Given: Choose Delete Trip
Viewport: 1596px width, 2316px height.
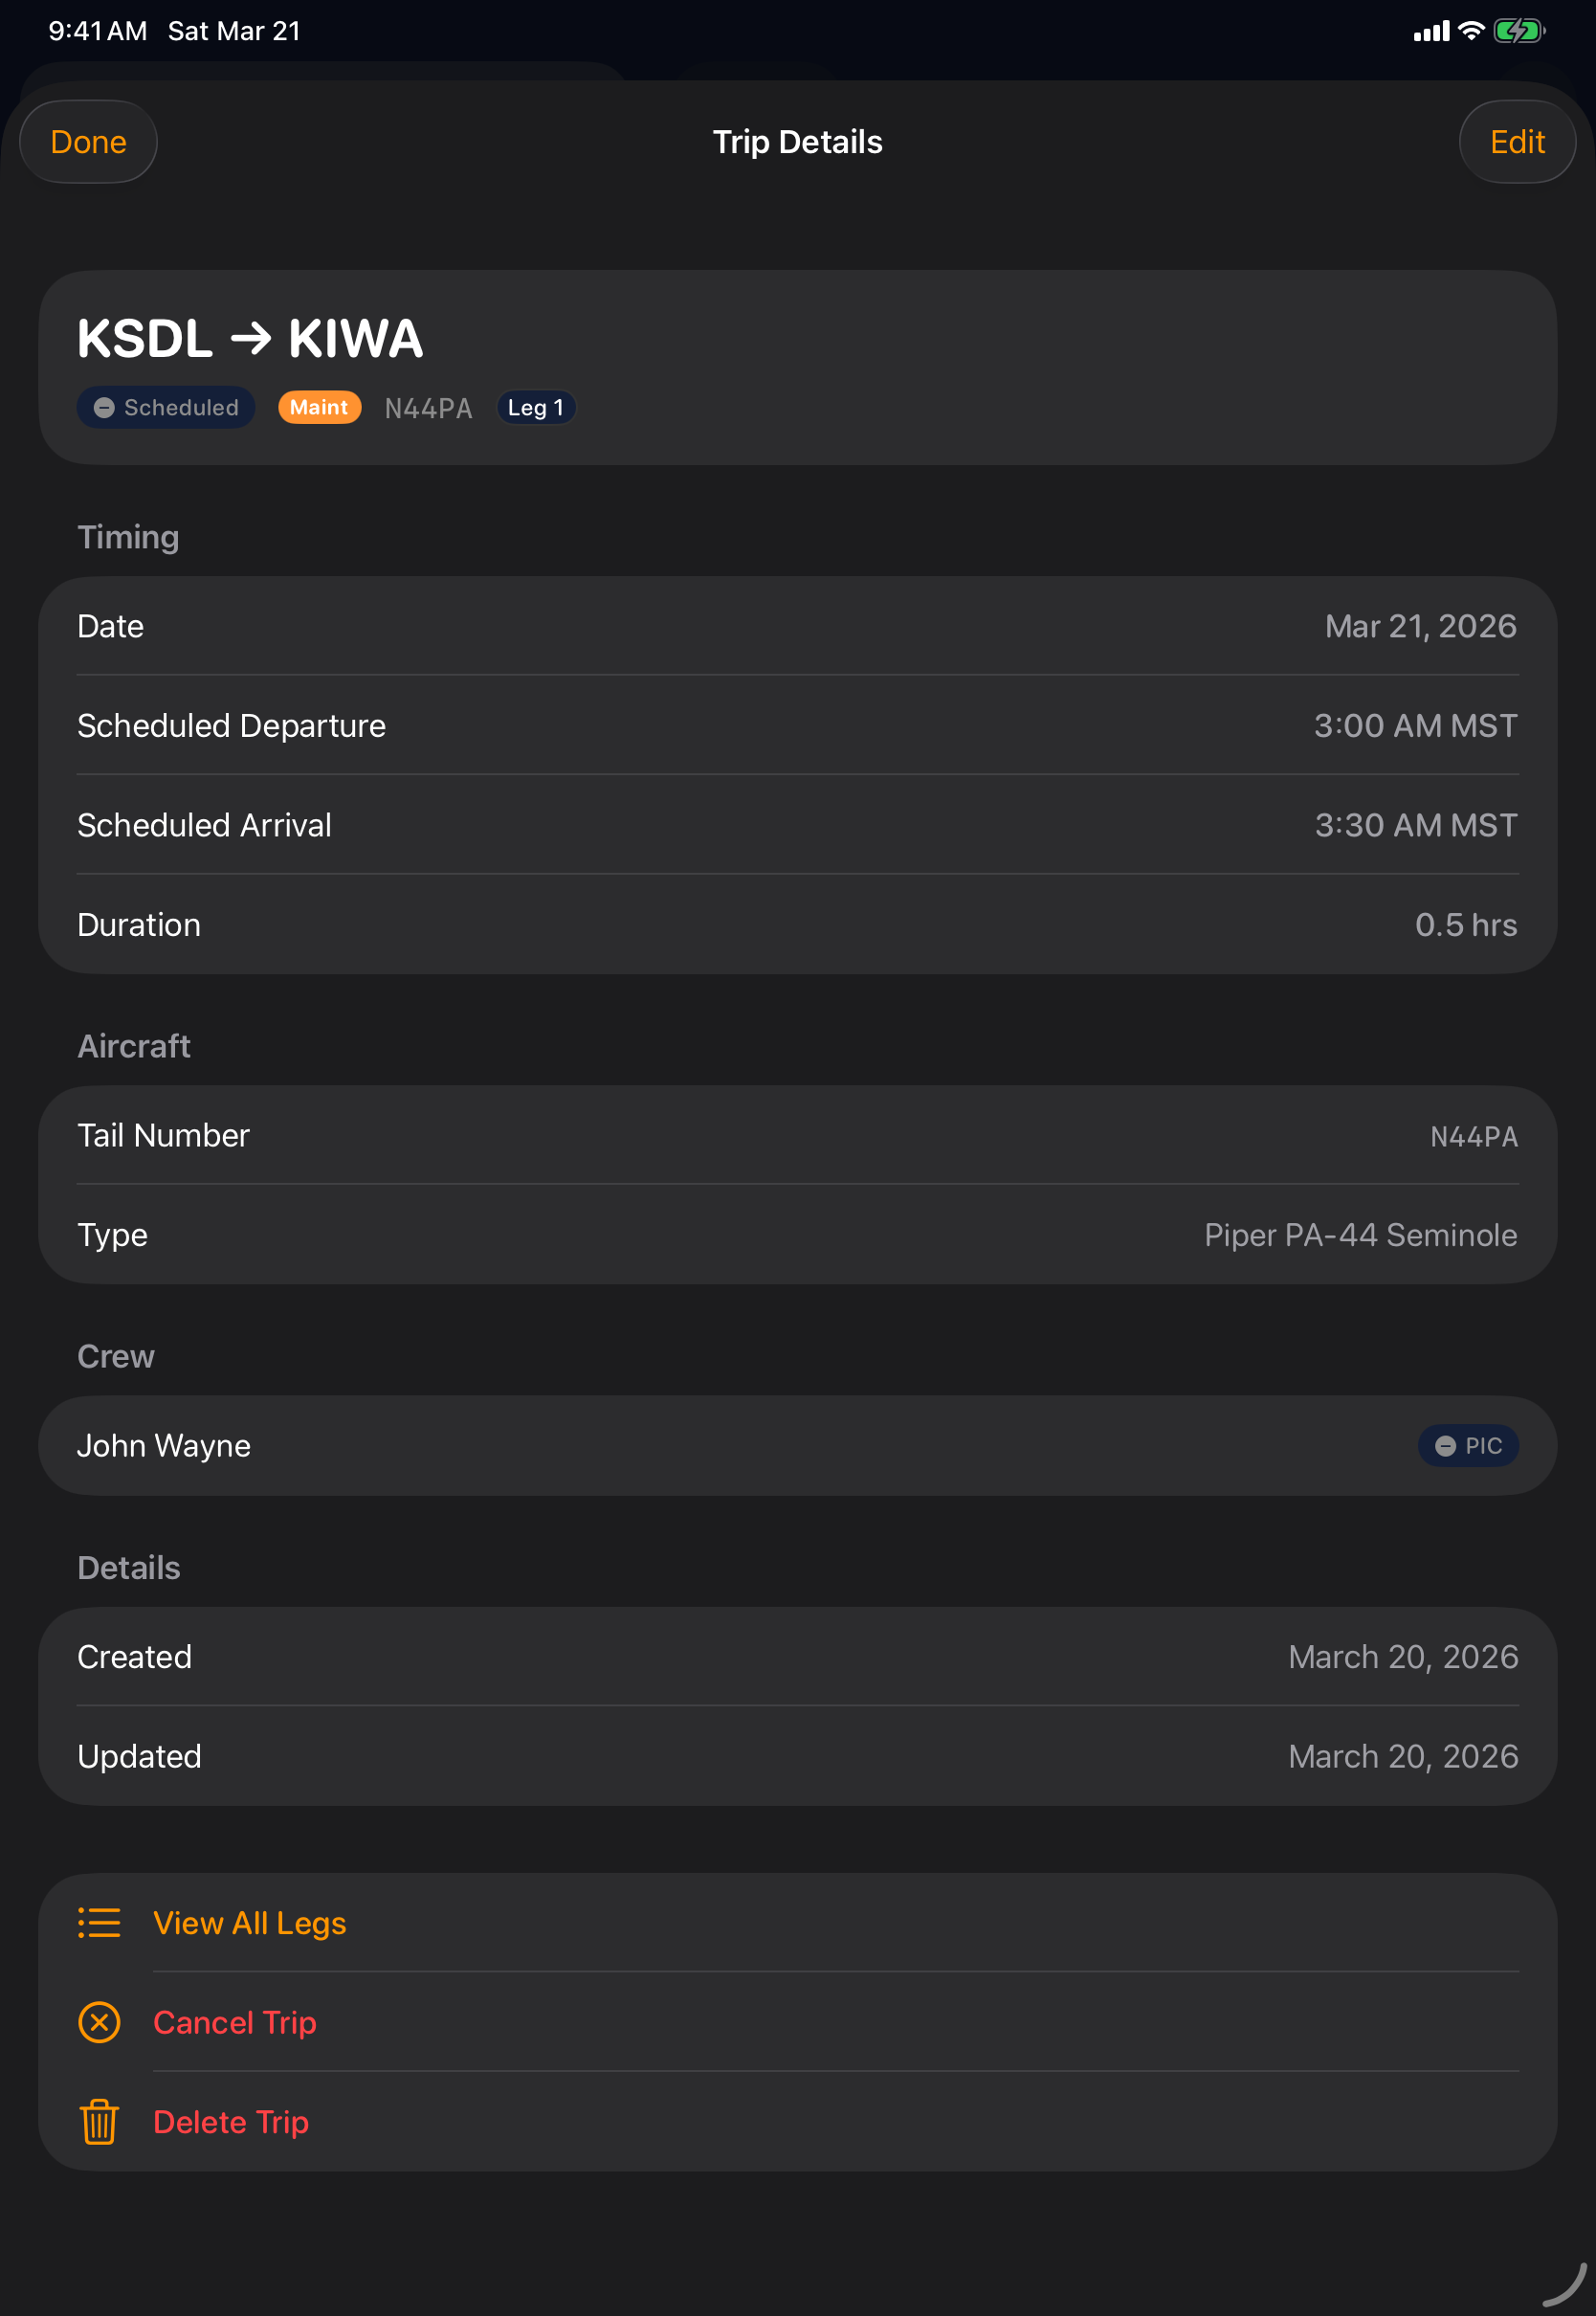Looking at the screenshot, I should pos(231,2121).
